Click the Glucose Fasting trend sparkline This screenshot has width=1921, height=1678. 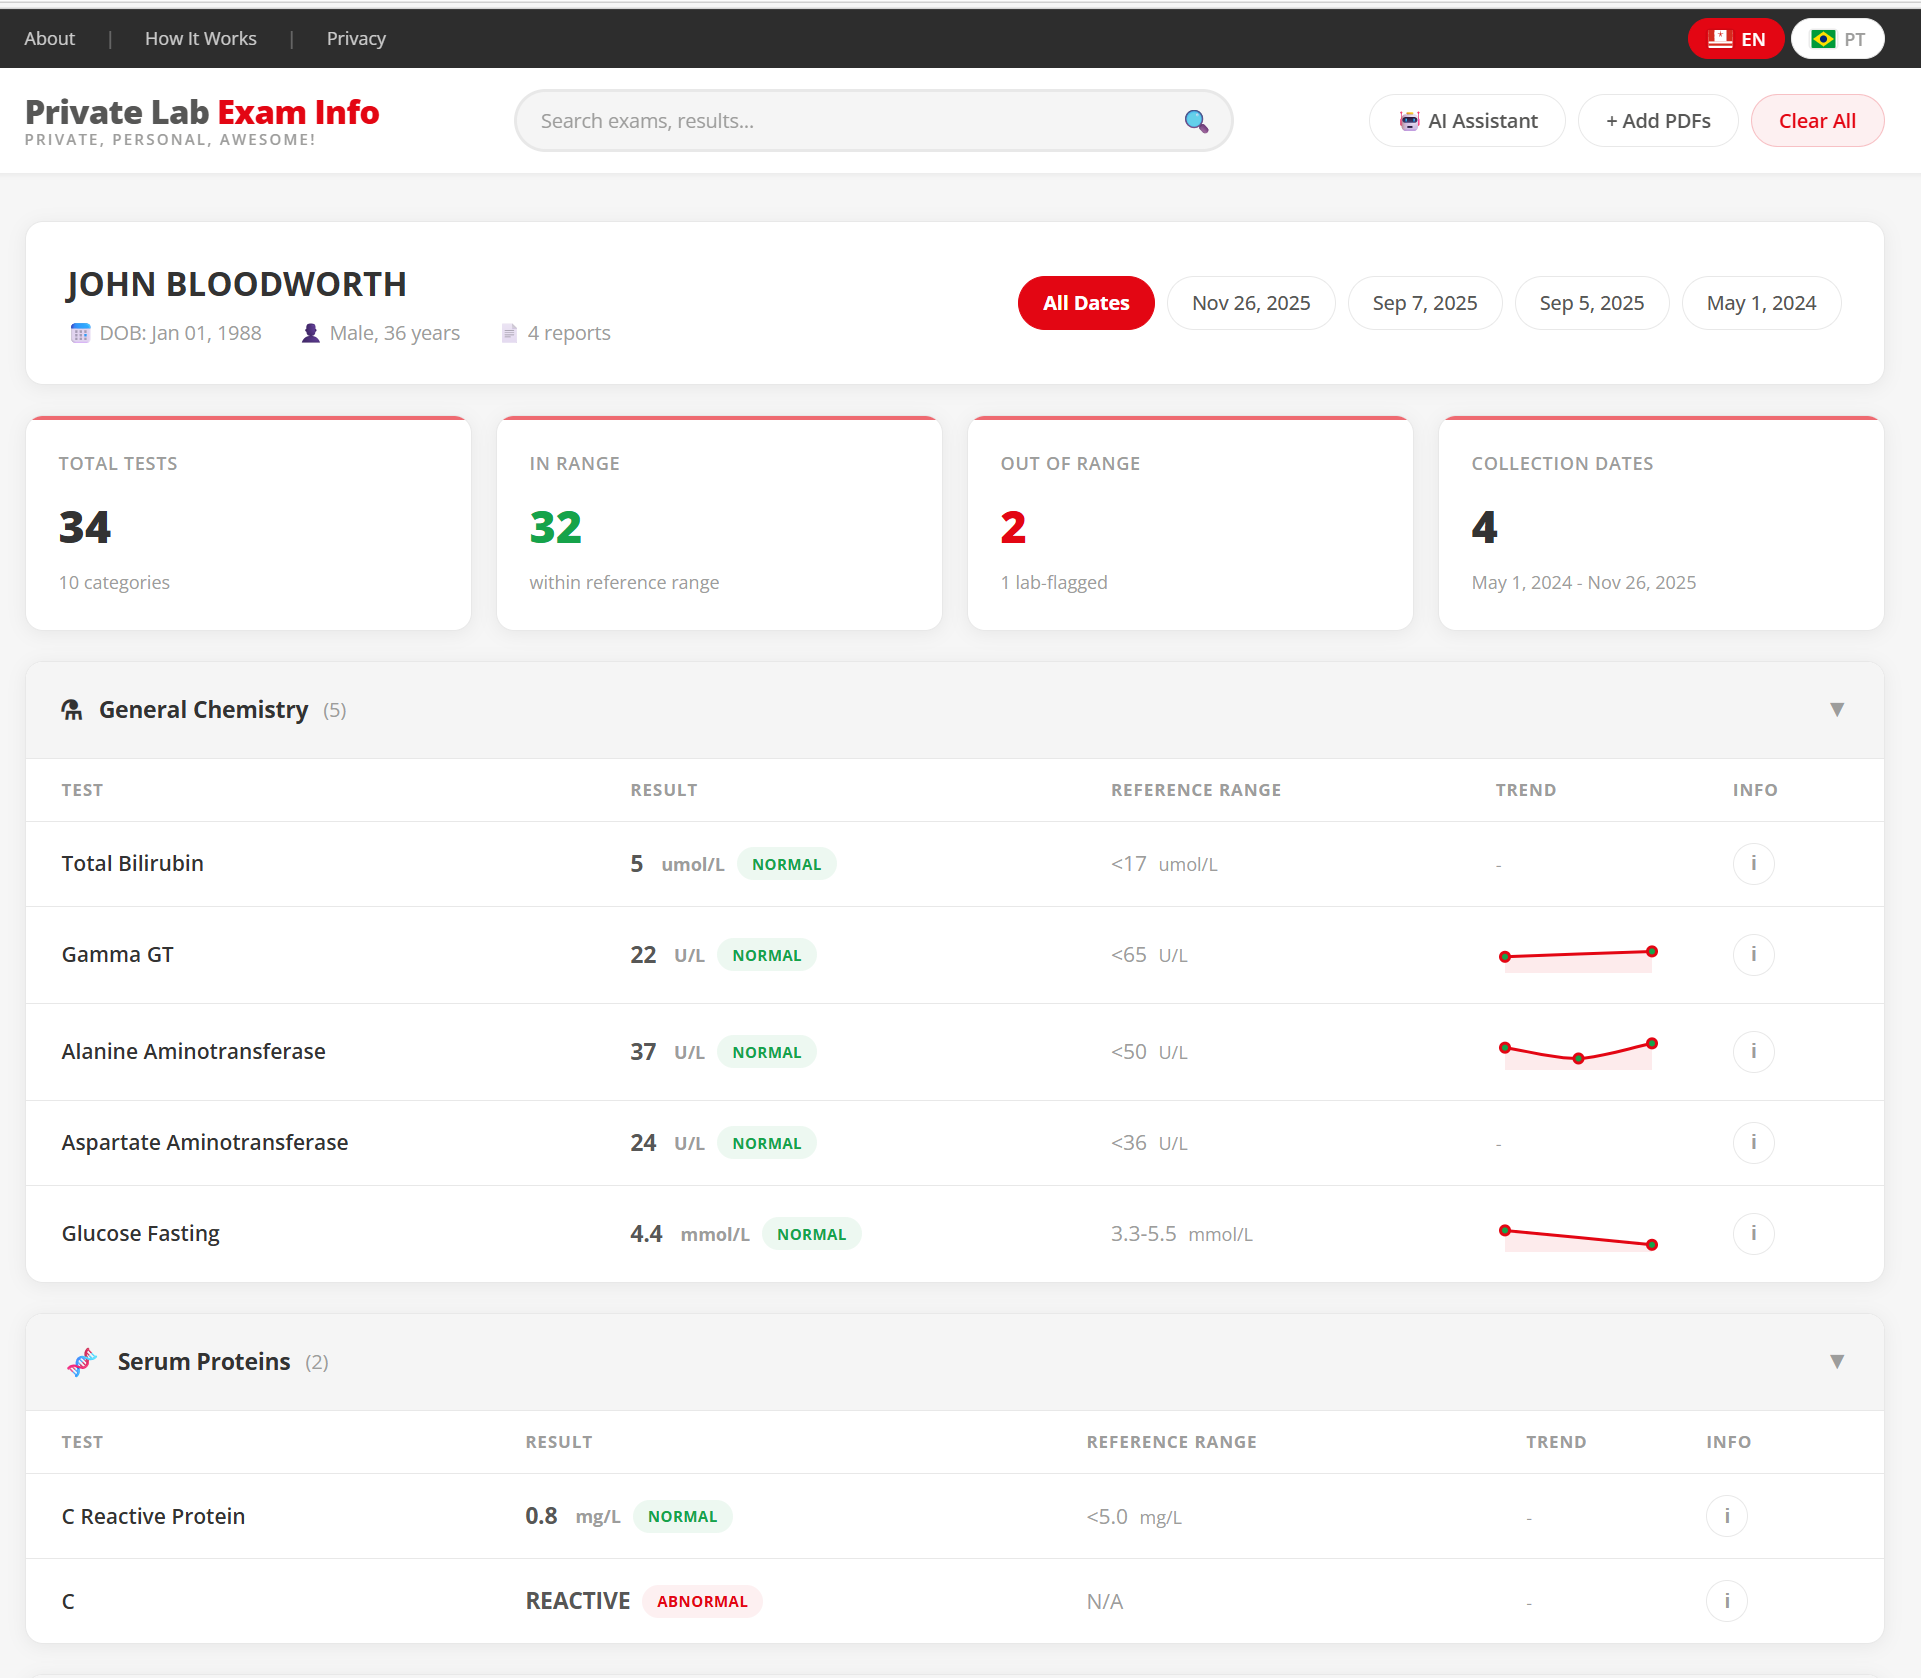pyautogui.click(x=1578, y=1237)
